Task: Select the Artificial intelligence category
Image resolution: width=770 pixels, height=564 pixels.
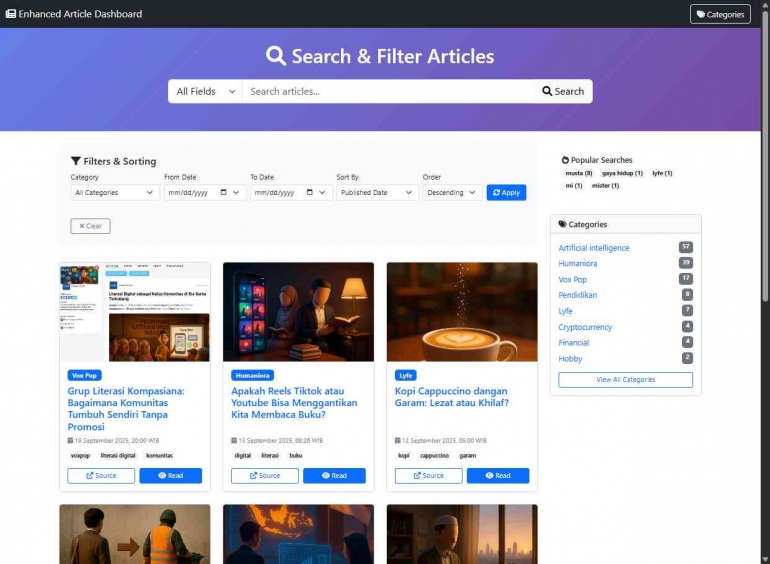Action: pyautogui.click(x=594, y=248)
